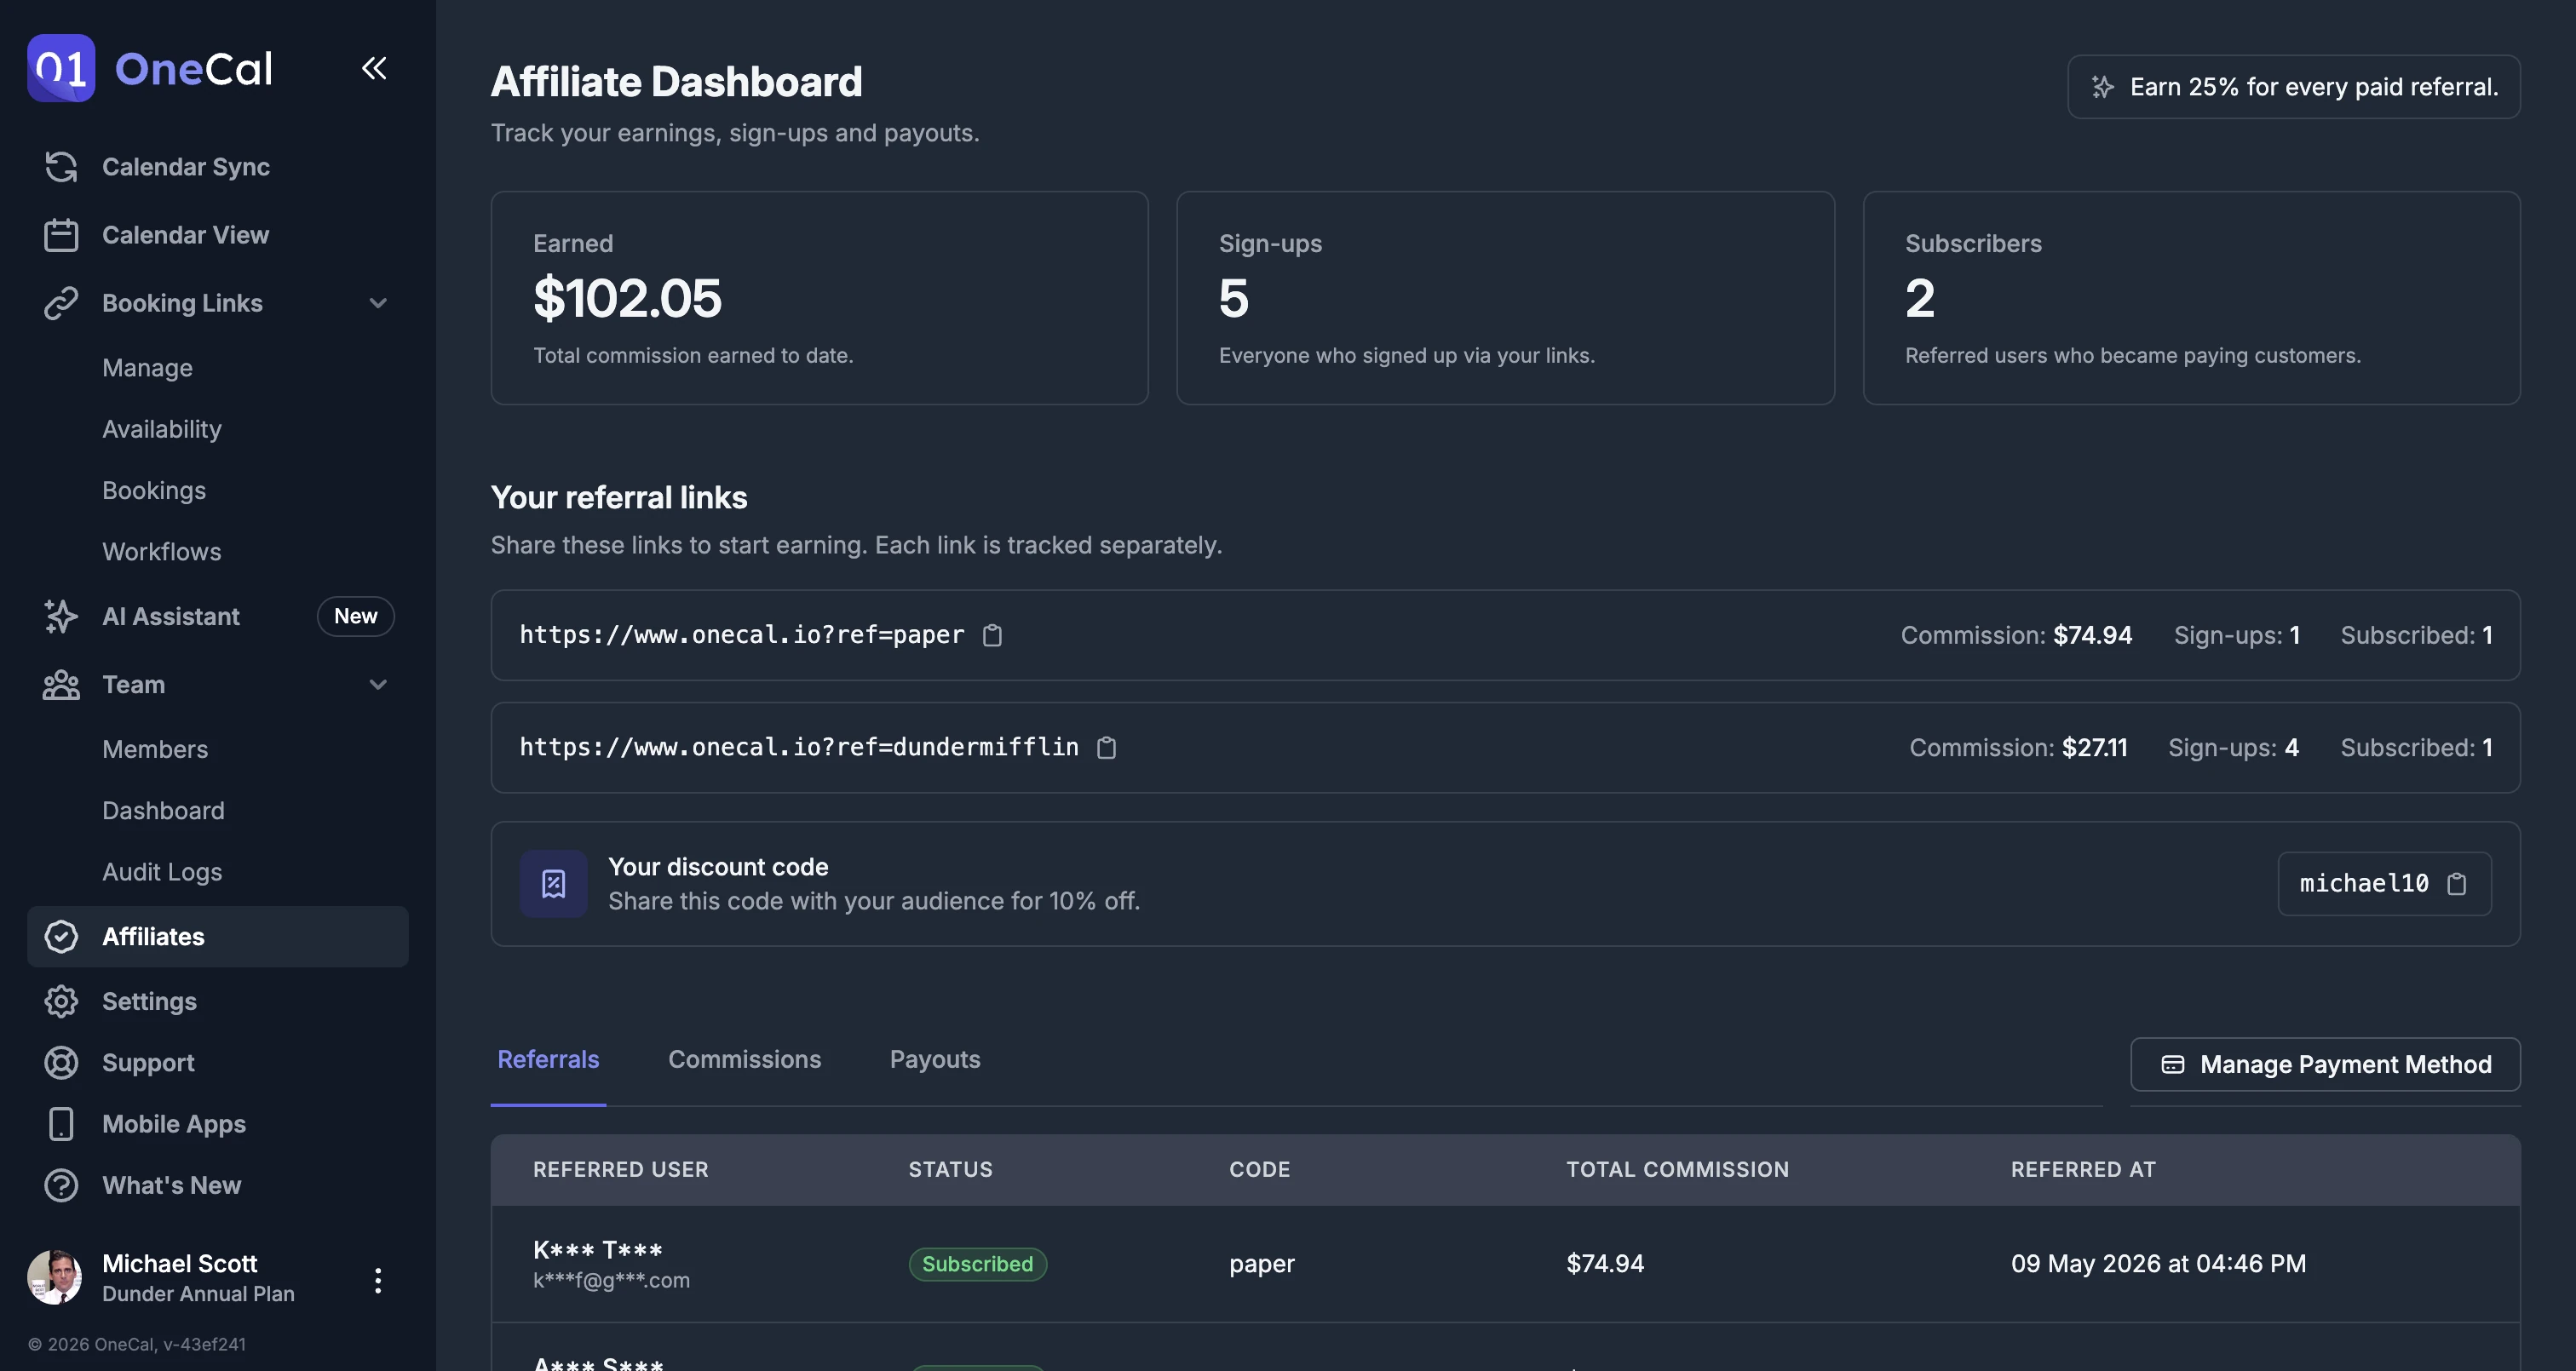Open the Workflows page
Screen dimensions: 2576x1371
162,552
